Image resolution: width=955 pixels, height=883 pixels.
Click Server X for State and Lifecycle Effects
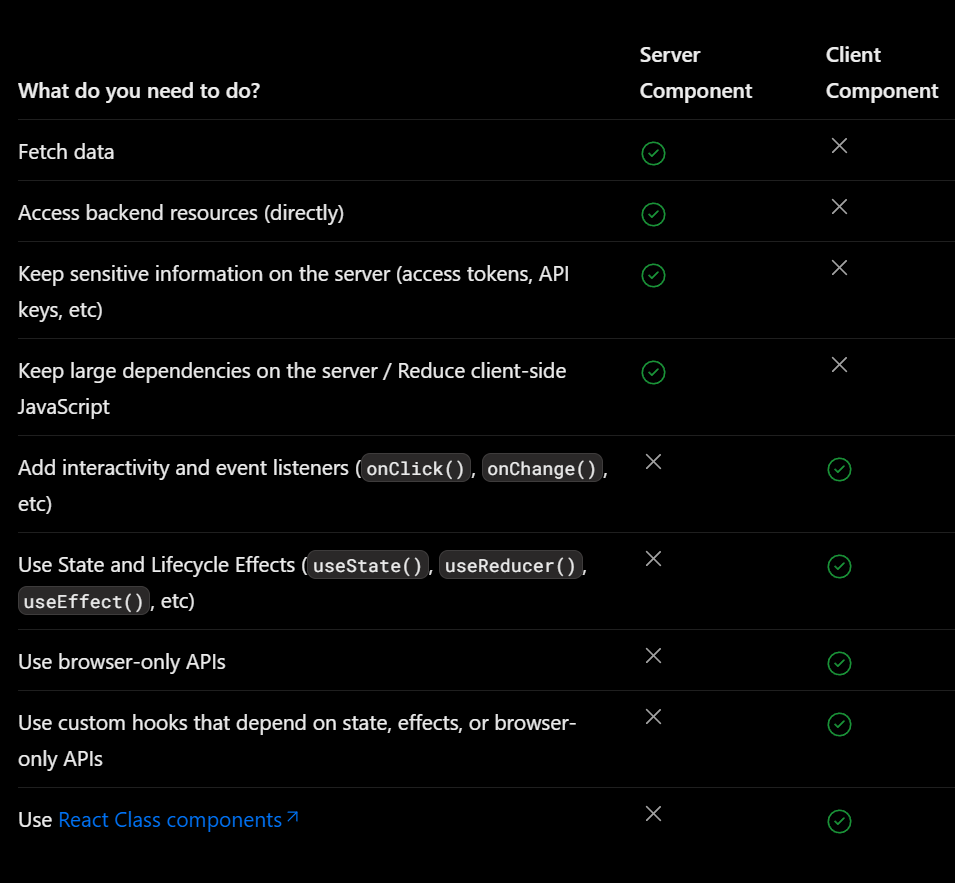653,559
